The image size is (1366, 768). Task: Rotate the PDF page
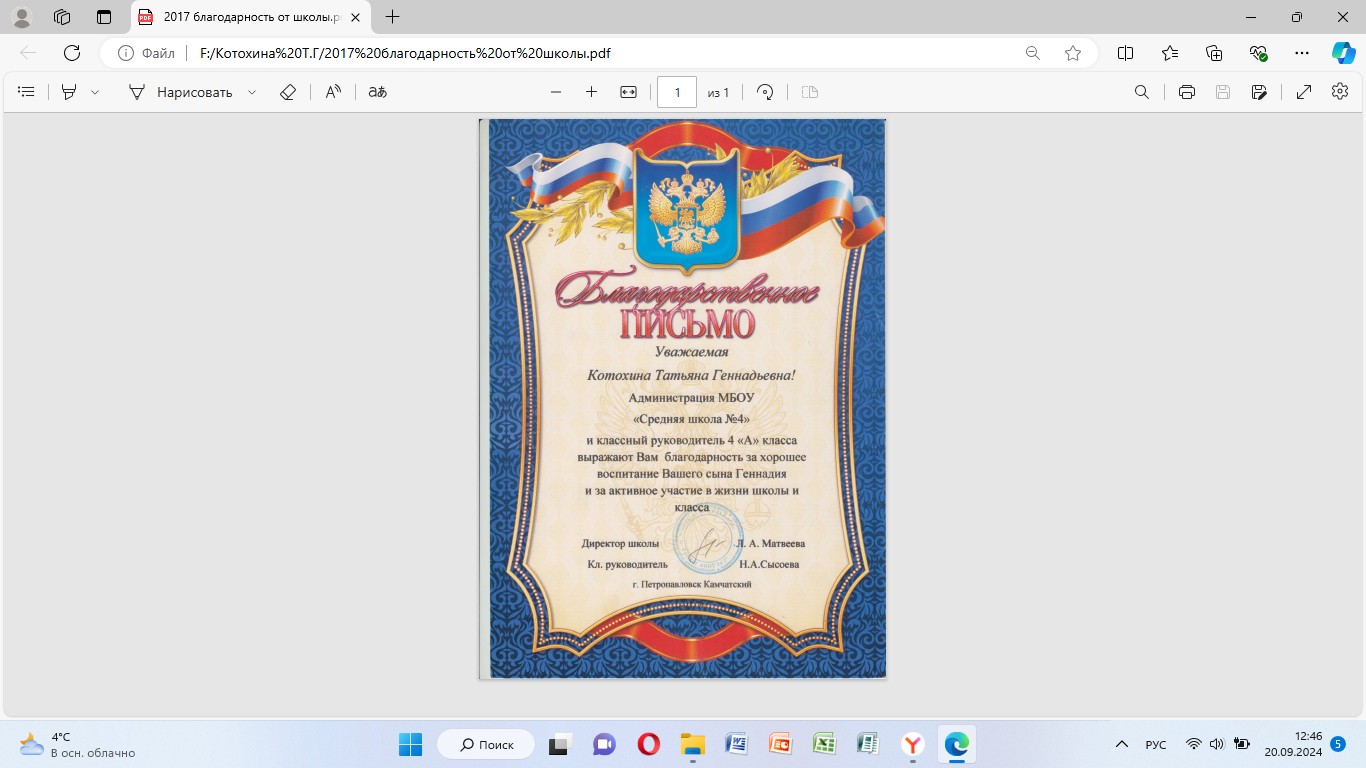[765, 92]
